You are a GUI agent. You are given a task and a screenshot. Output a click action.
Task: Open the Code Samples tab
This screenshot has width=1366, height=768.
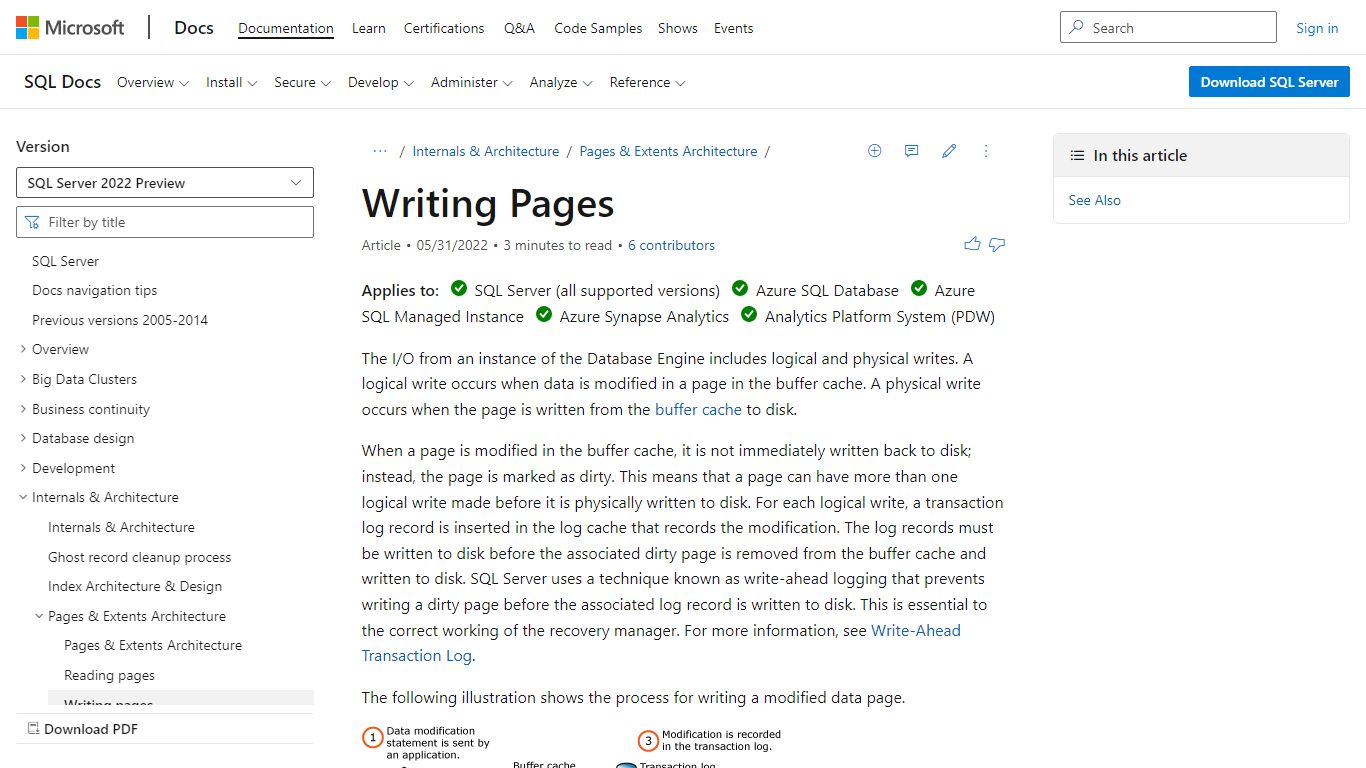point(598,28)
